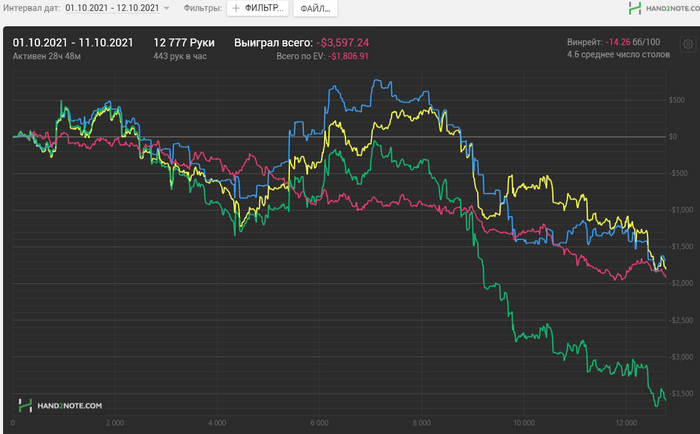Click the 10 000 mark on the X axis

524,423
